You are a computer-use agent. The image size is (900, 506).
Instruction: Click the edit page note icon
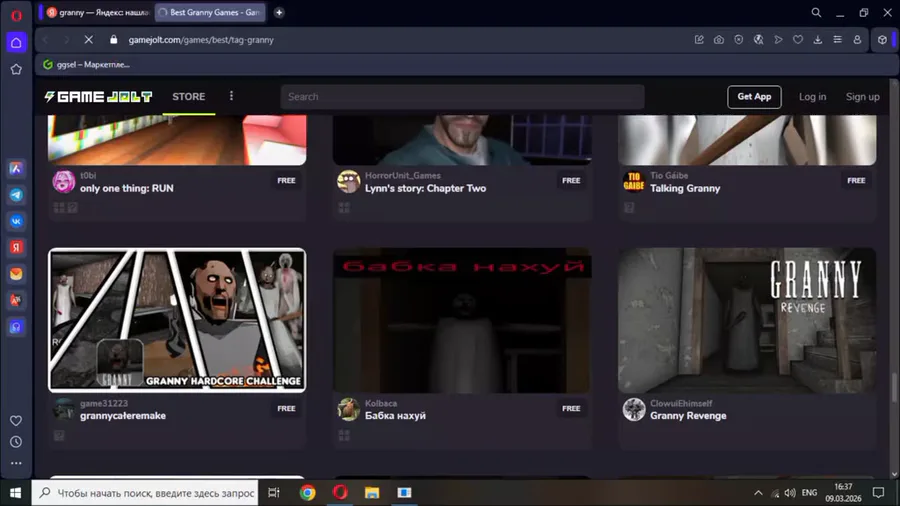click(699, 40)
